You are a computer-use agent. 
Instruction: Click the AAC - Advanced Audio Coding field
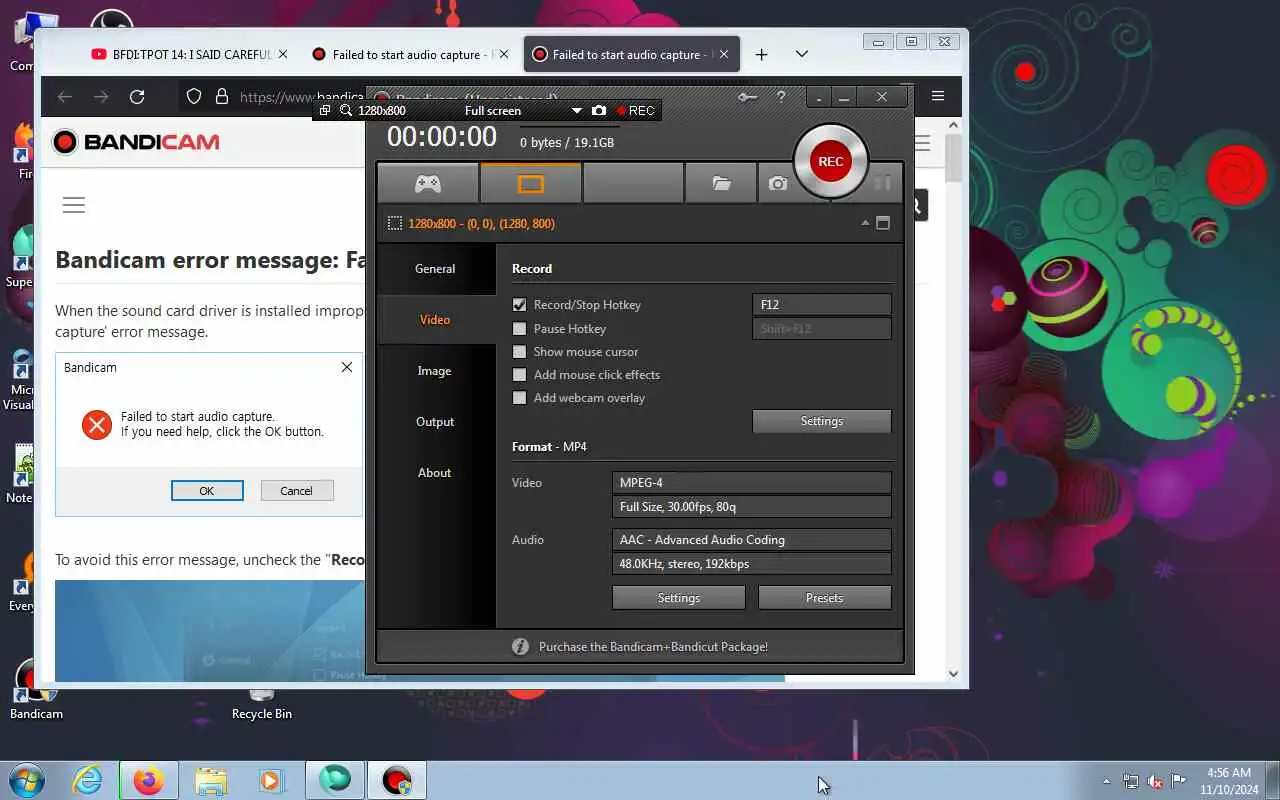click(751, 540)
